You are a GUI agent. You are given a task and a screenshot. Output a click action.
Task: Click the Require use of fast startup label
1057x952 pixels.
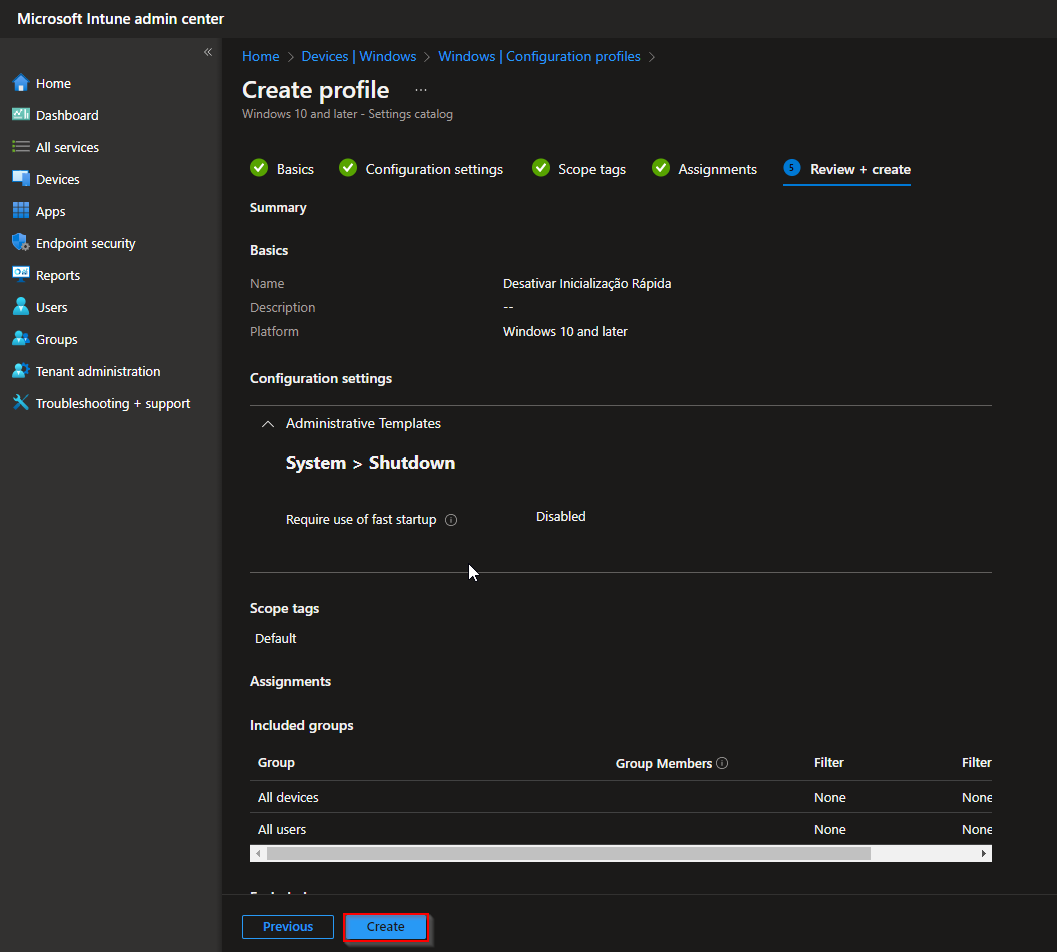(361, 520)
